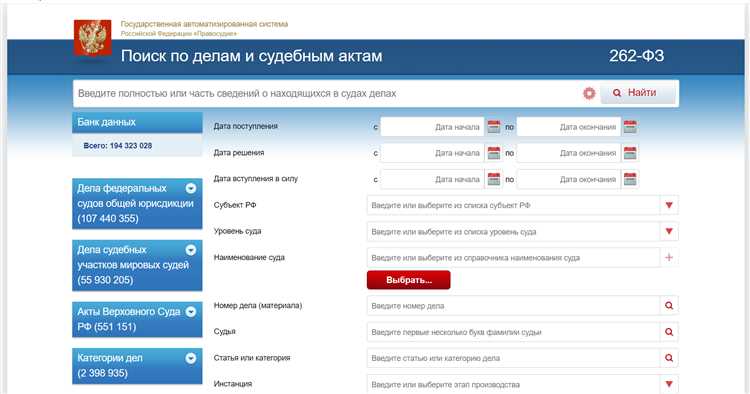The height and width of the screenshot is (394, 750).
Task: Select the Банк данных header
Action: pos(137,122)
